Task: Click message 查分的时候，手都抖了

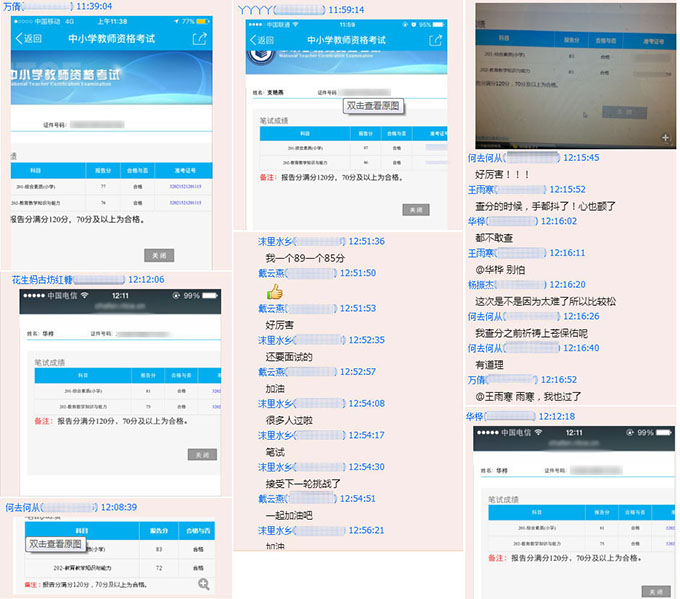Action: click(545, 206)
